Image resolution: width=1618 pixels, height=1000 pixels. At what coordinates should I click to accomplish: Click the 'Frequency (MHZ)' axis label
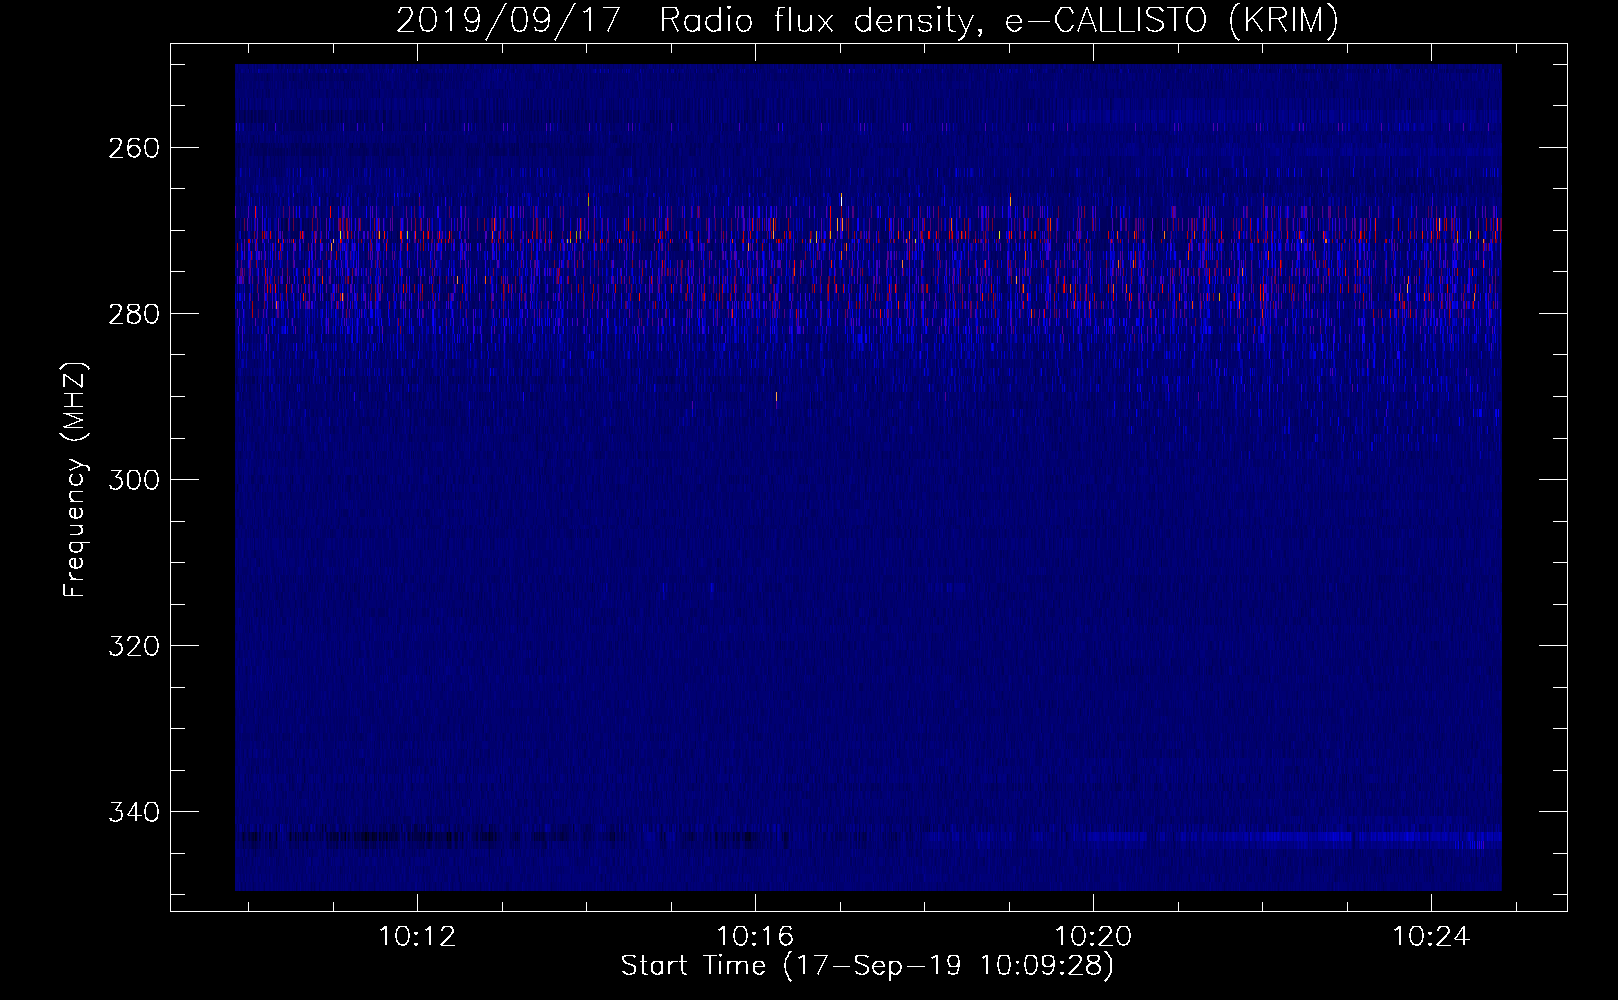75,479
